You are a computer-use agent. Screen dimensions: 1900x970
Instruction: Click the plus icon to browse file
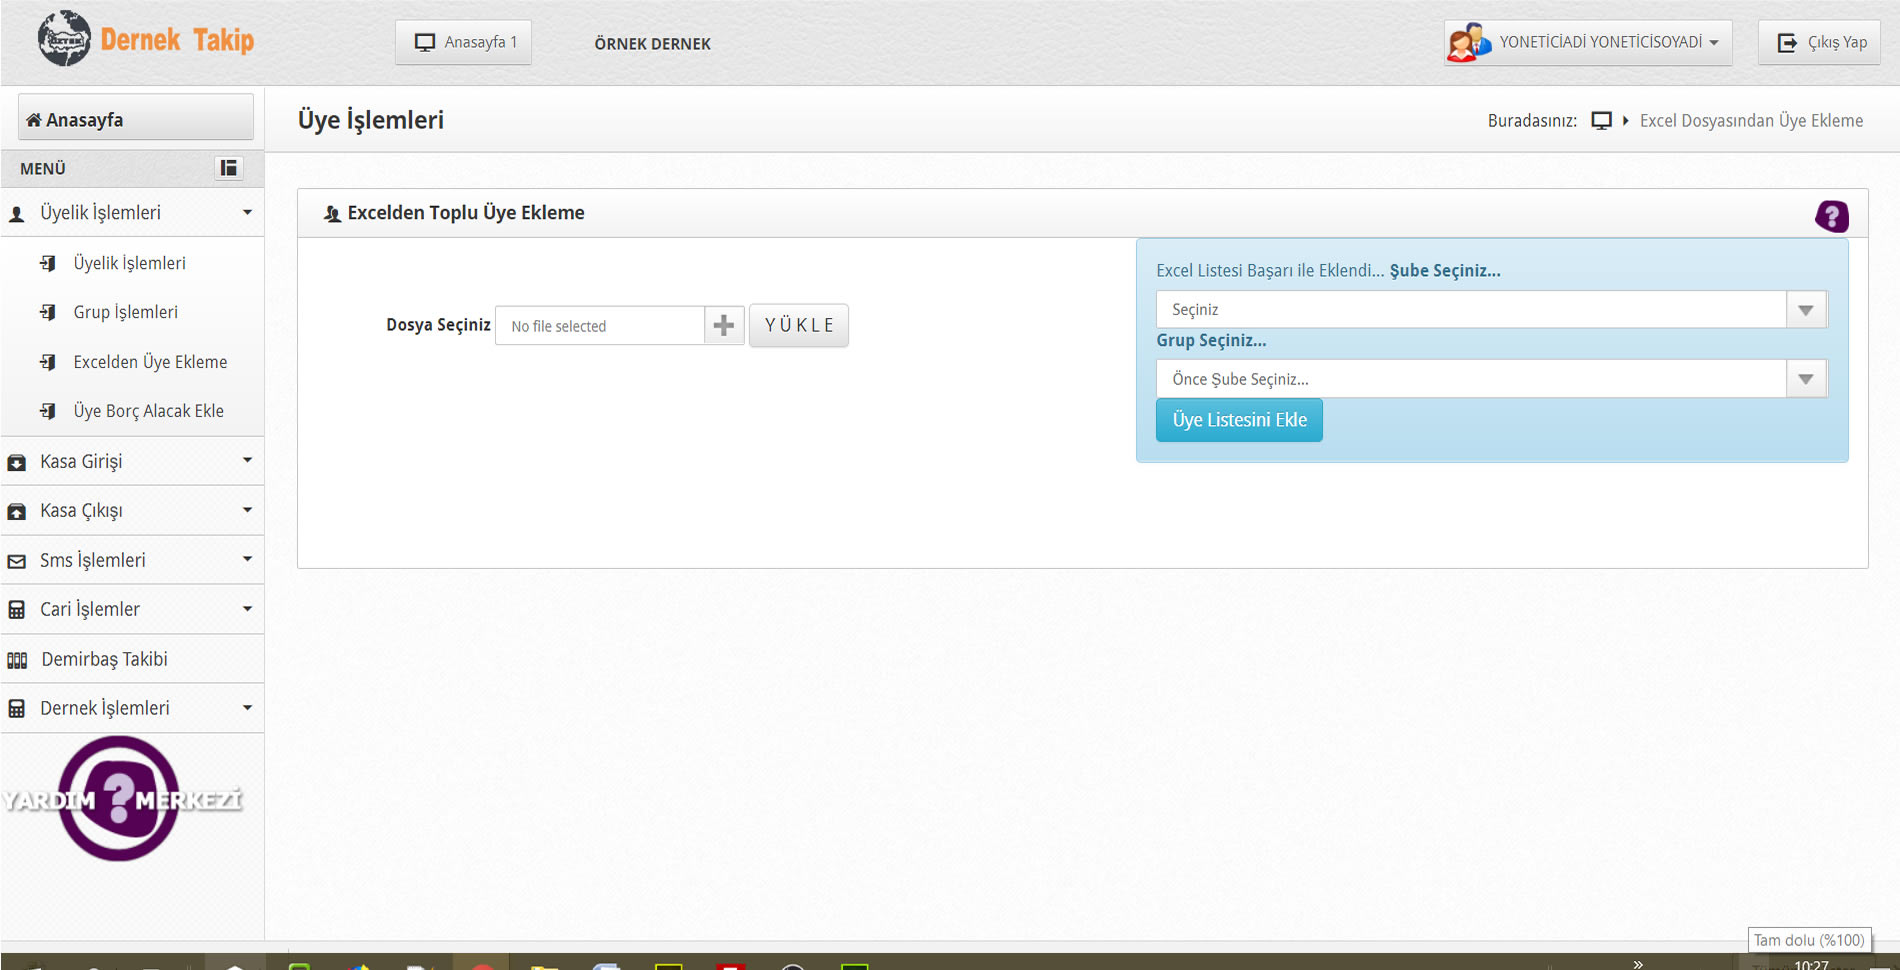pyautogui.click(x=724, y=326)
